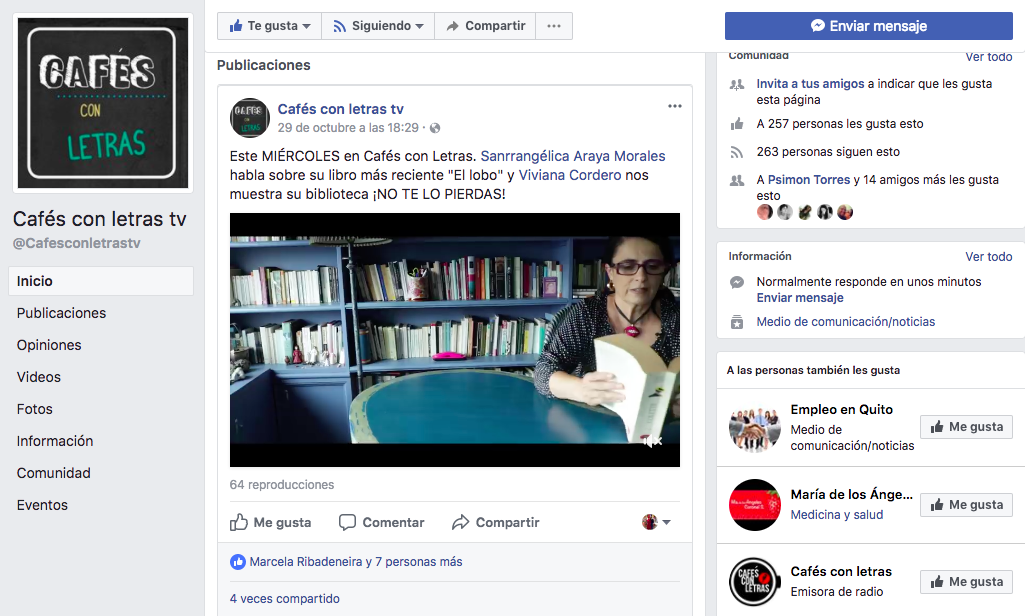Open Sanrrangélica Araya Morales profile link
Image resolution: width=1025 pixels, height=616 pixels.
573,156
